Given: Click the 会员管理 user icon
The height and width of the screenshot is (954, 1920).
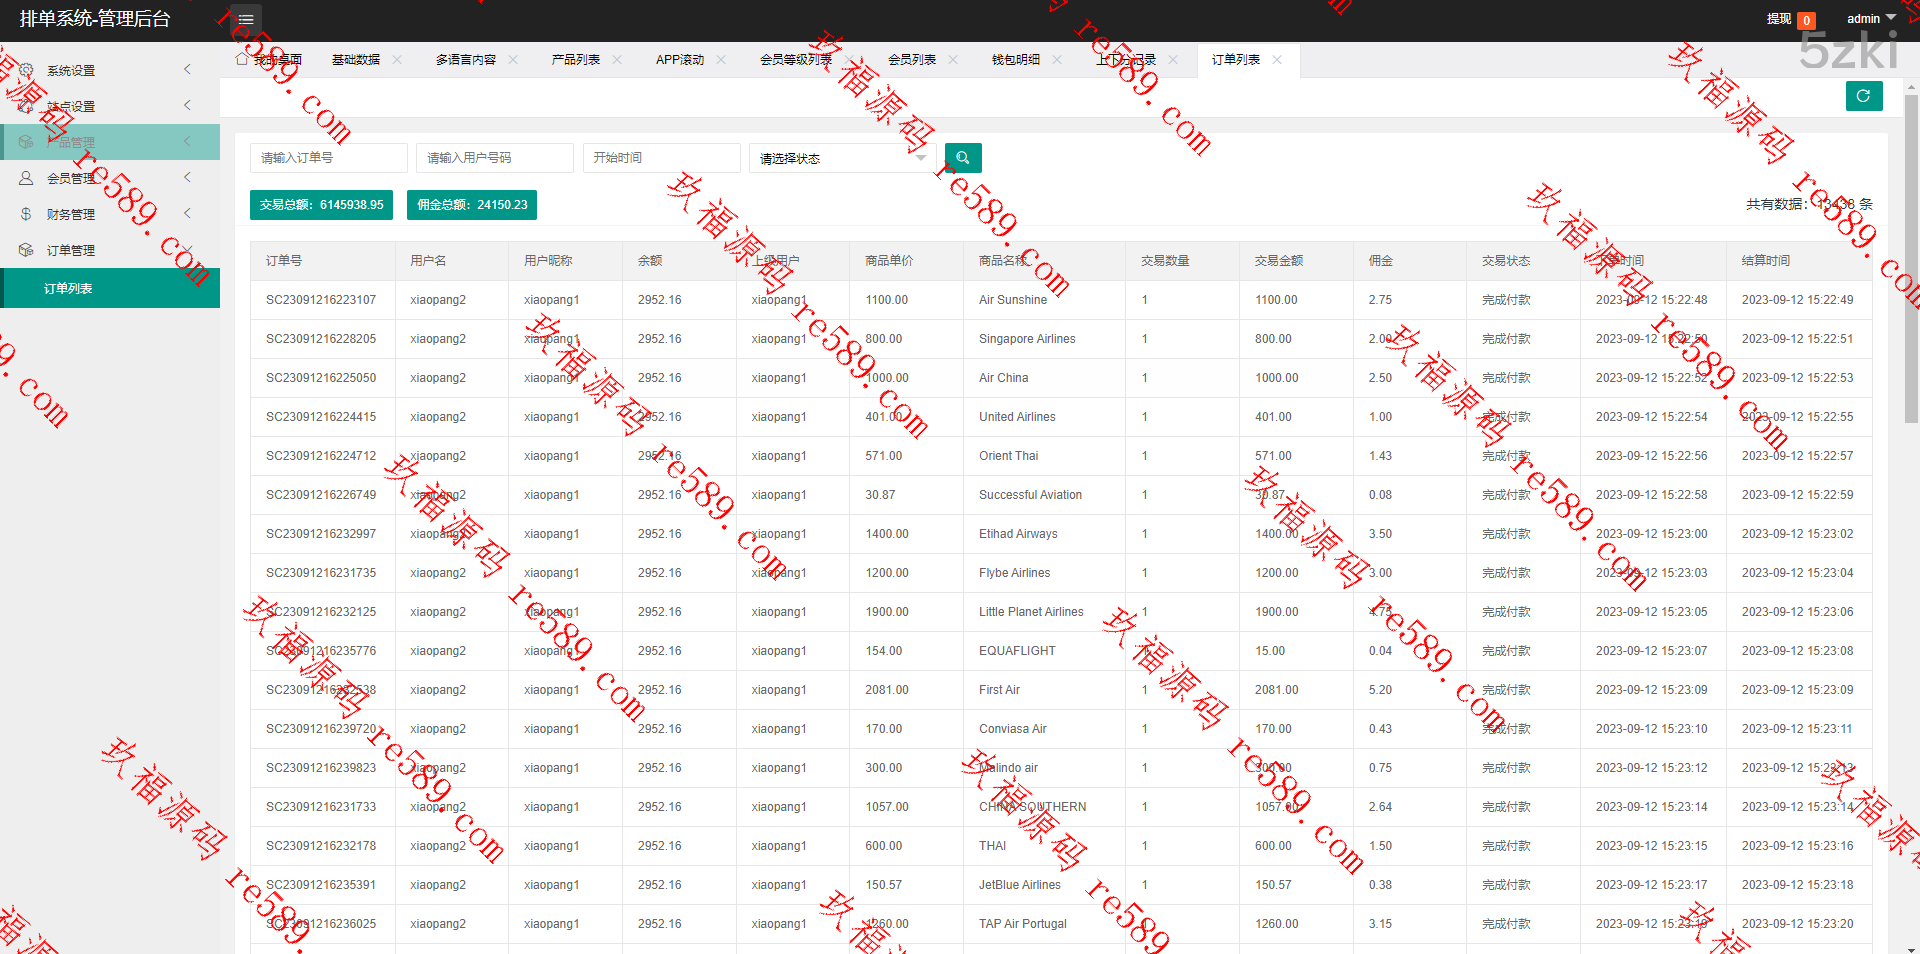Looking at the screenshot, I should (x=26, y=178).
